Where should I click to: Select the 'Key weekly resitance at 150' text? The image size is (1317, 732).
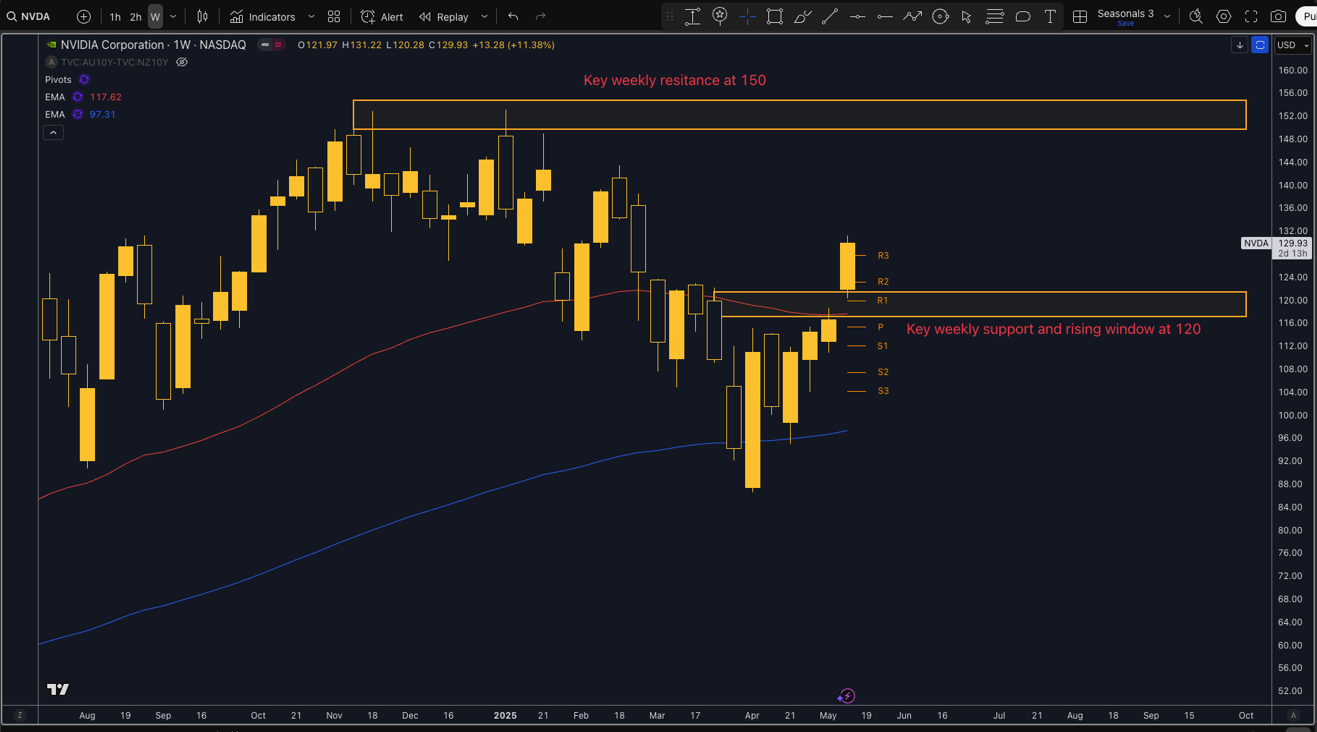675,80
